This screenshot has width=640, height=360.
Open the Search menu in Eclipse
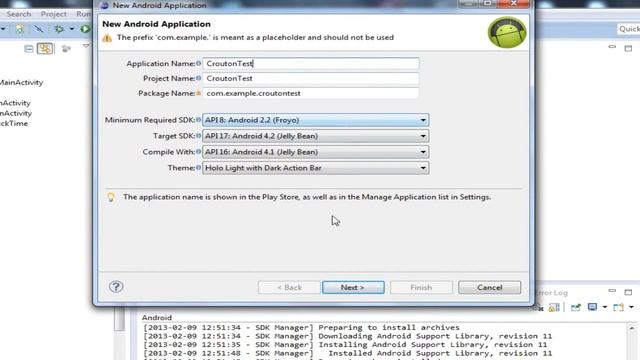click(x=19, y=14)
